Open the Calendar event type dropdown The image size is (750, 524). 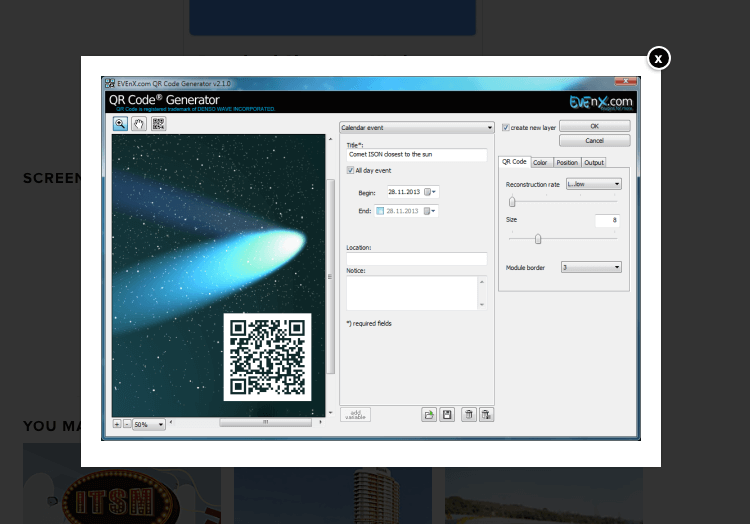[x=417, y=128]
